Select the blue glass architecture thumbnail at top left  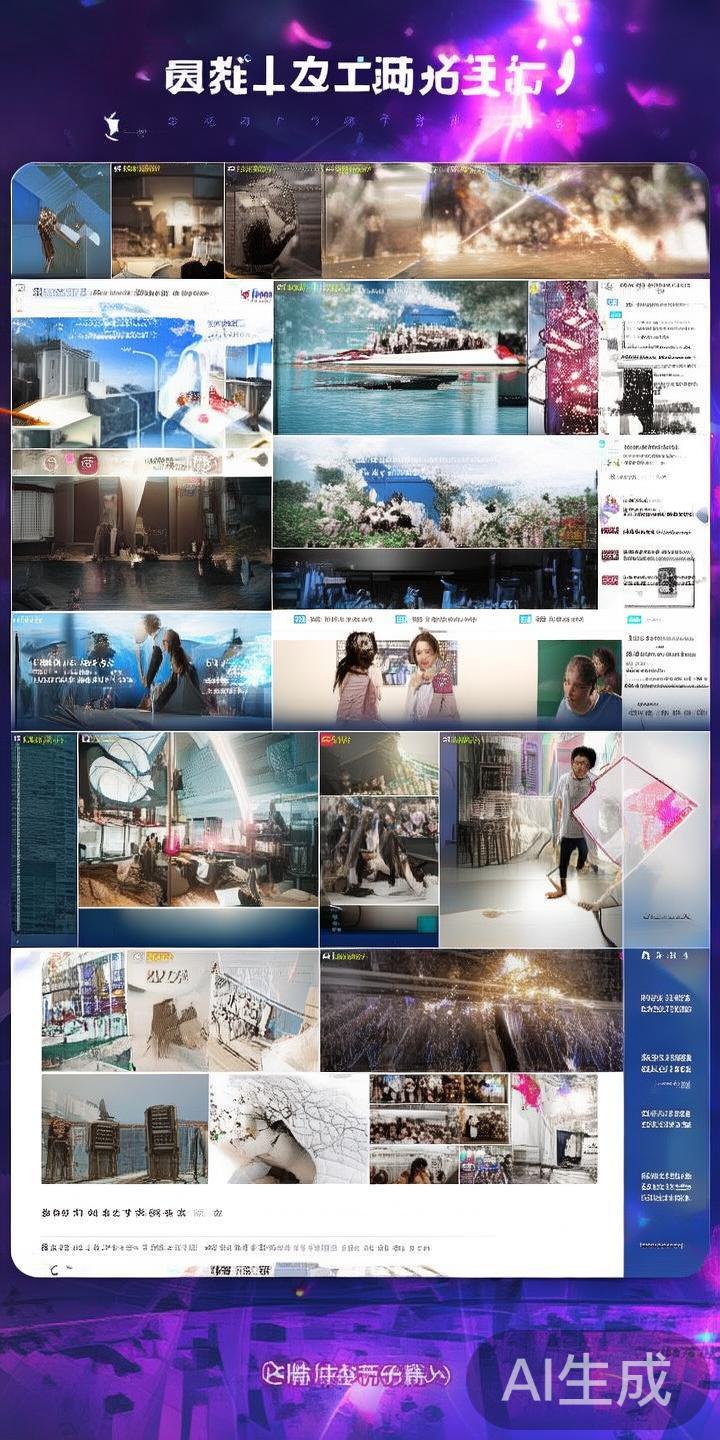point(61,220)
